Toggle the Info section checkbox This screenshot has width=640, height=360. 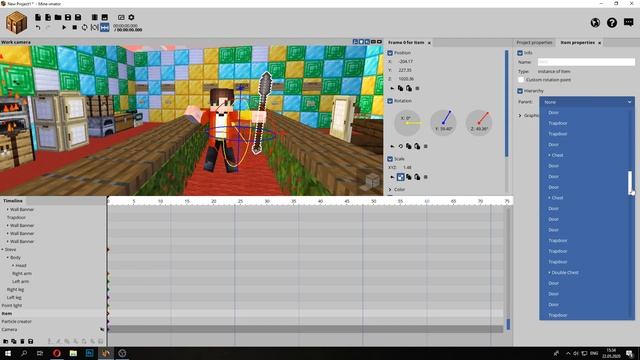coord(520,53)
